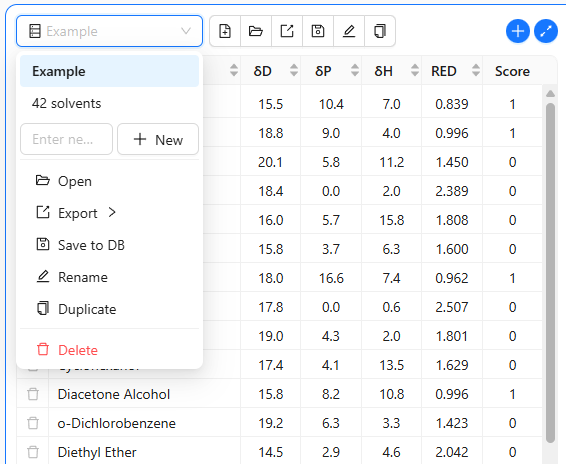566x464 pixels.
Task: Click the scrollbar up arrow
Action: (550, 94)
